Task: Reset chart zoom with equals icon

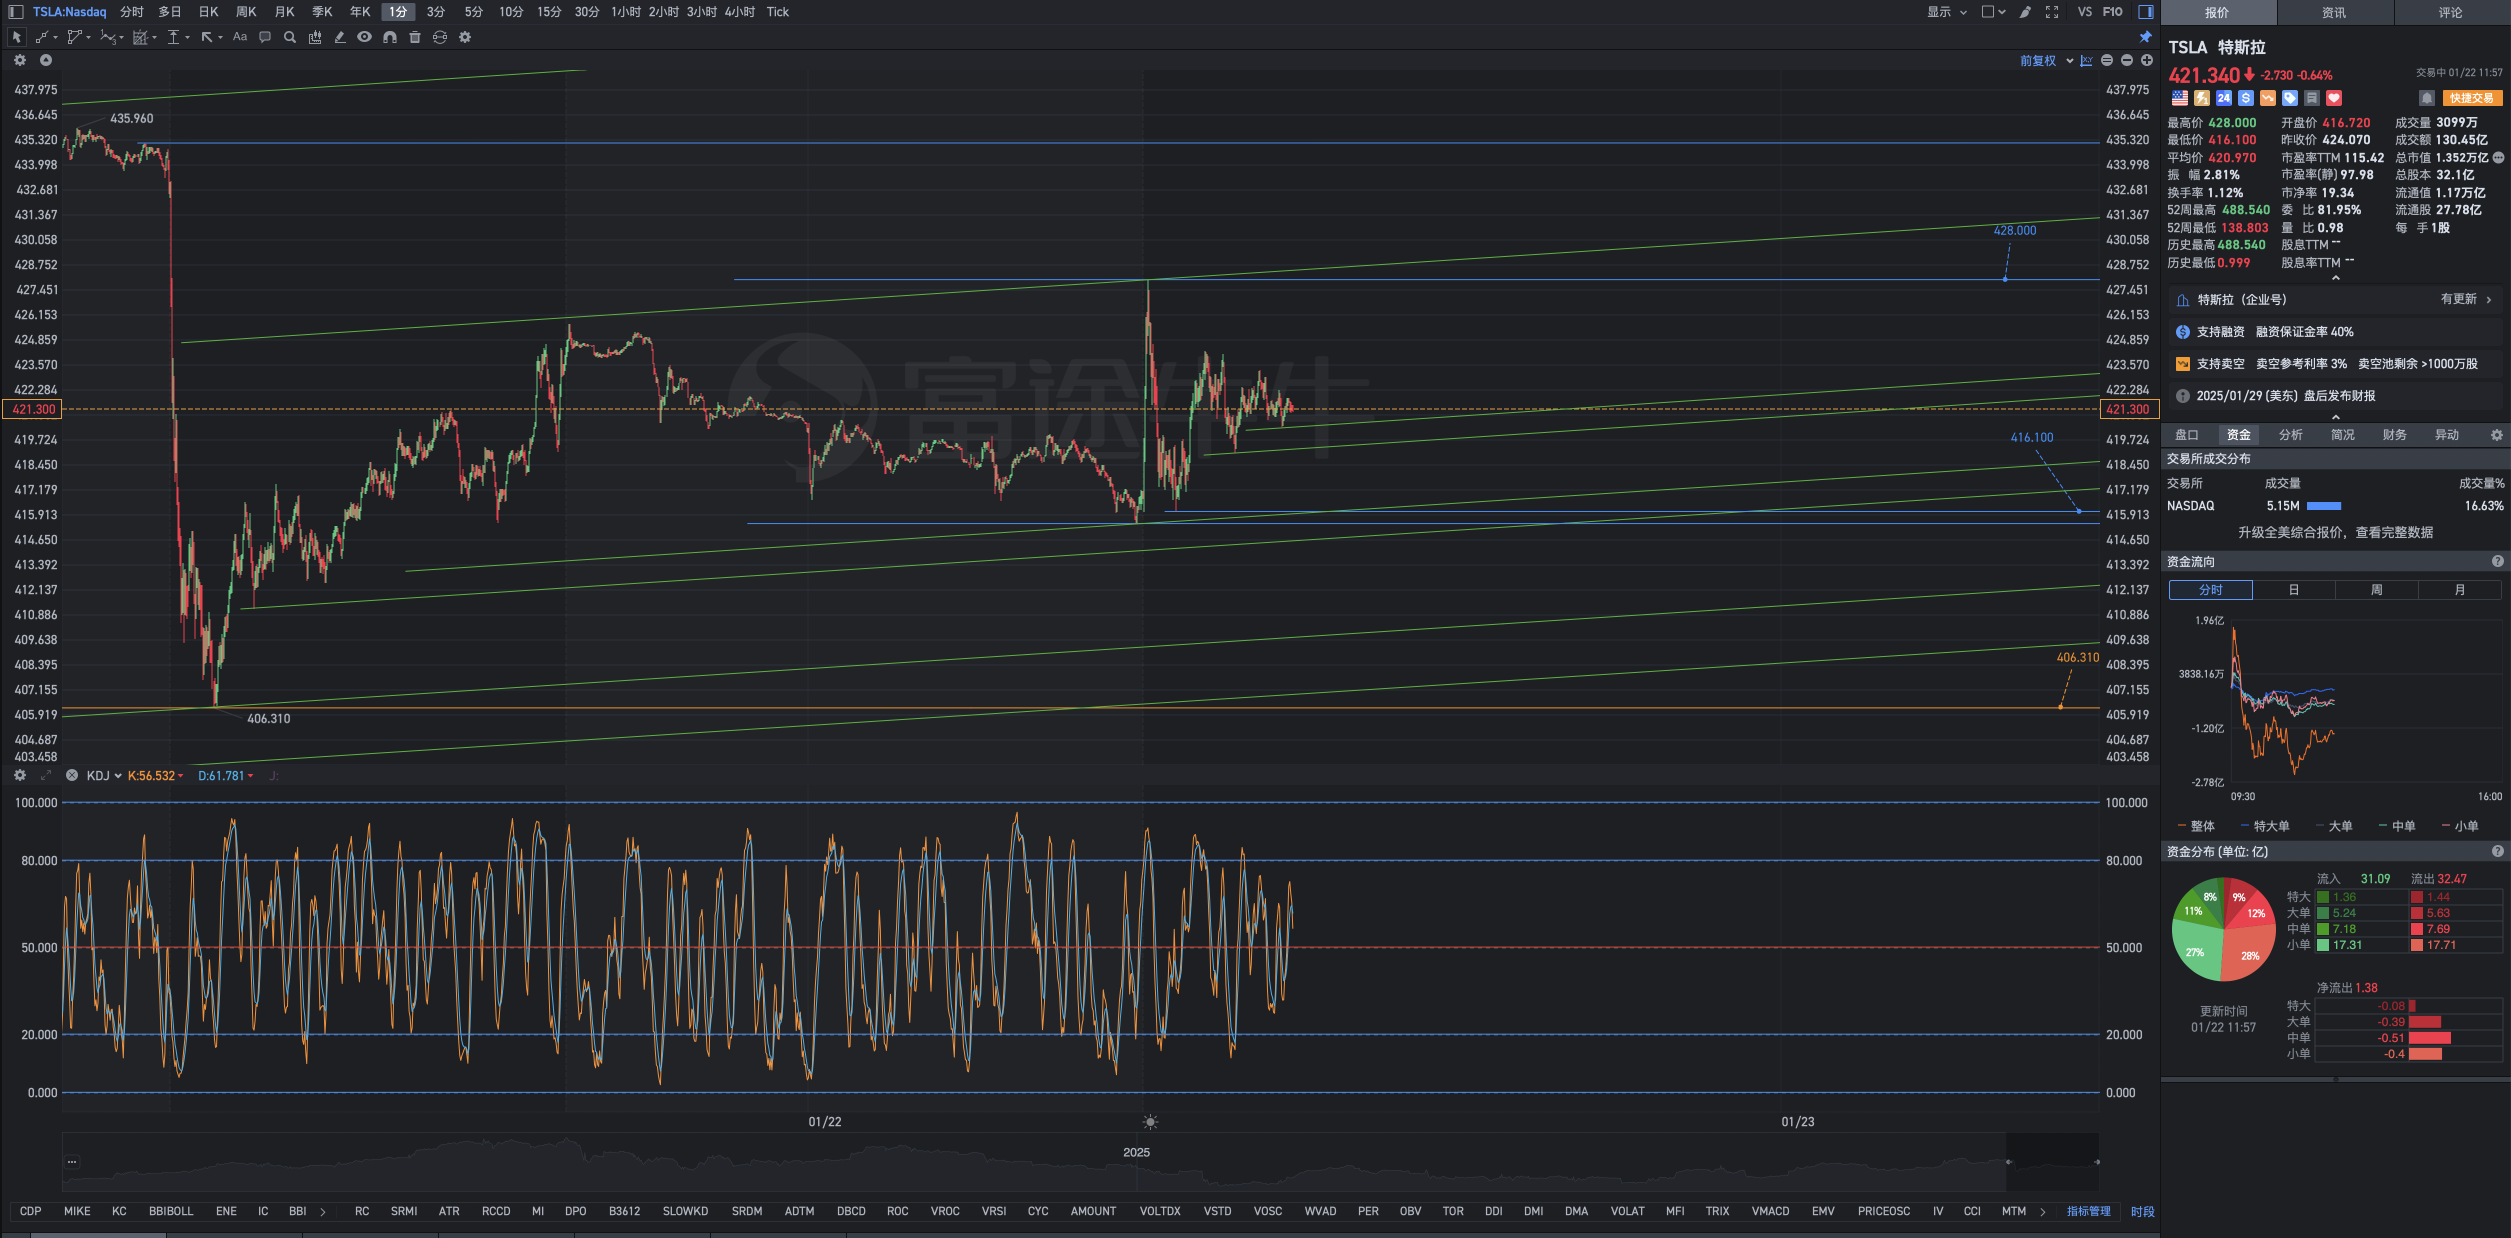Action: 2107,61
